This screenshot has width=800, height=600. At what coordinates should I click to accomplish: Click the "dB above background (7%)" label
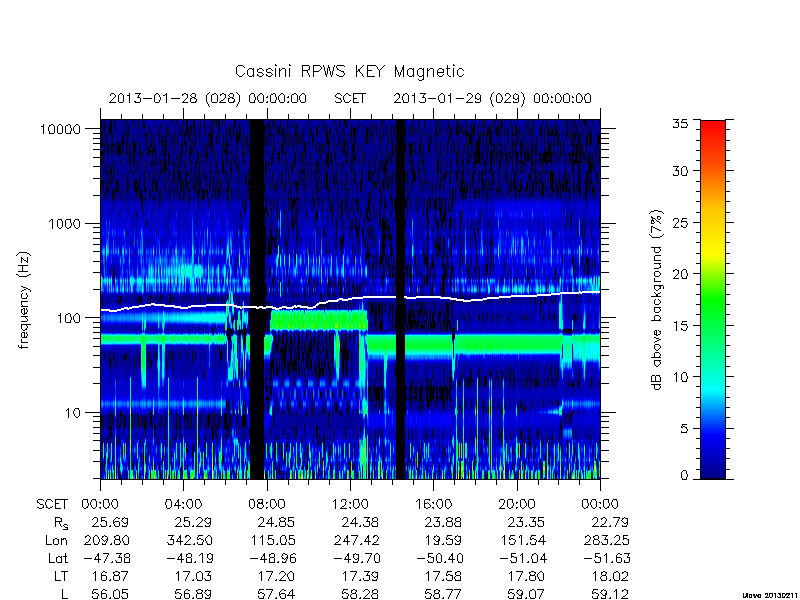pyautogui.click(x=657, y=300)
